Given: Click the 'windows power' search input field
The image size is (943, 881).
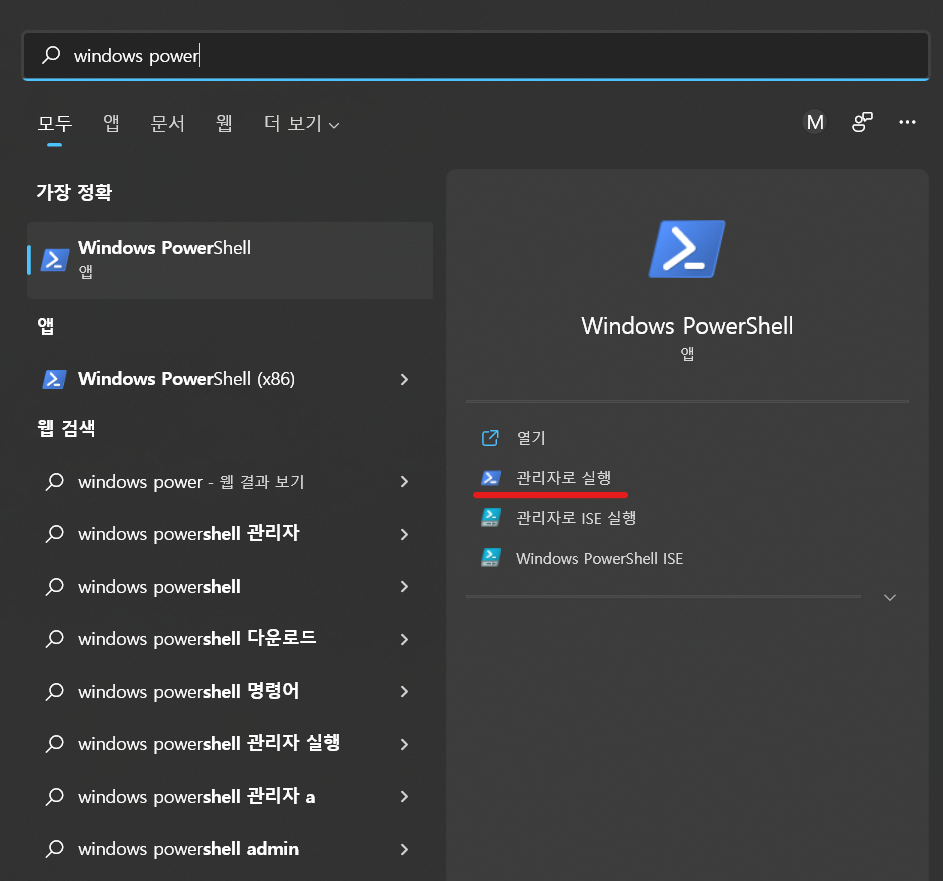Looking at the screenshot, I should click(x=476, y=56).
